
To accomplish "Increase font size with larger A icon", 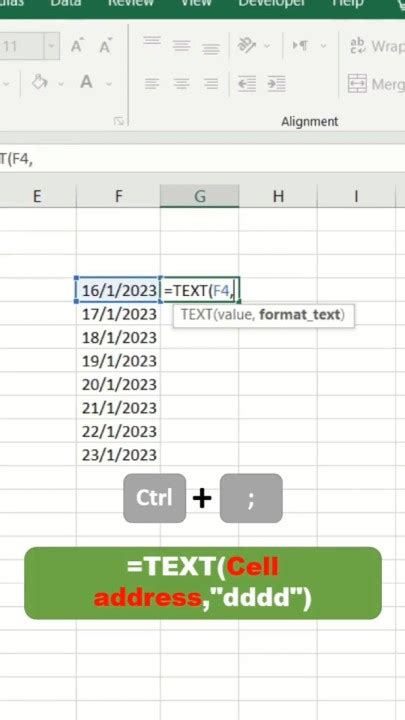I will tap(77, 46).
